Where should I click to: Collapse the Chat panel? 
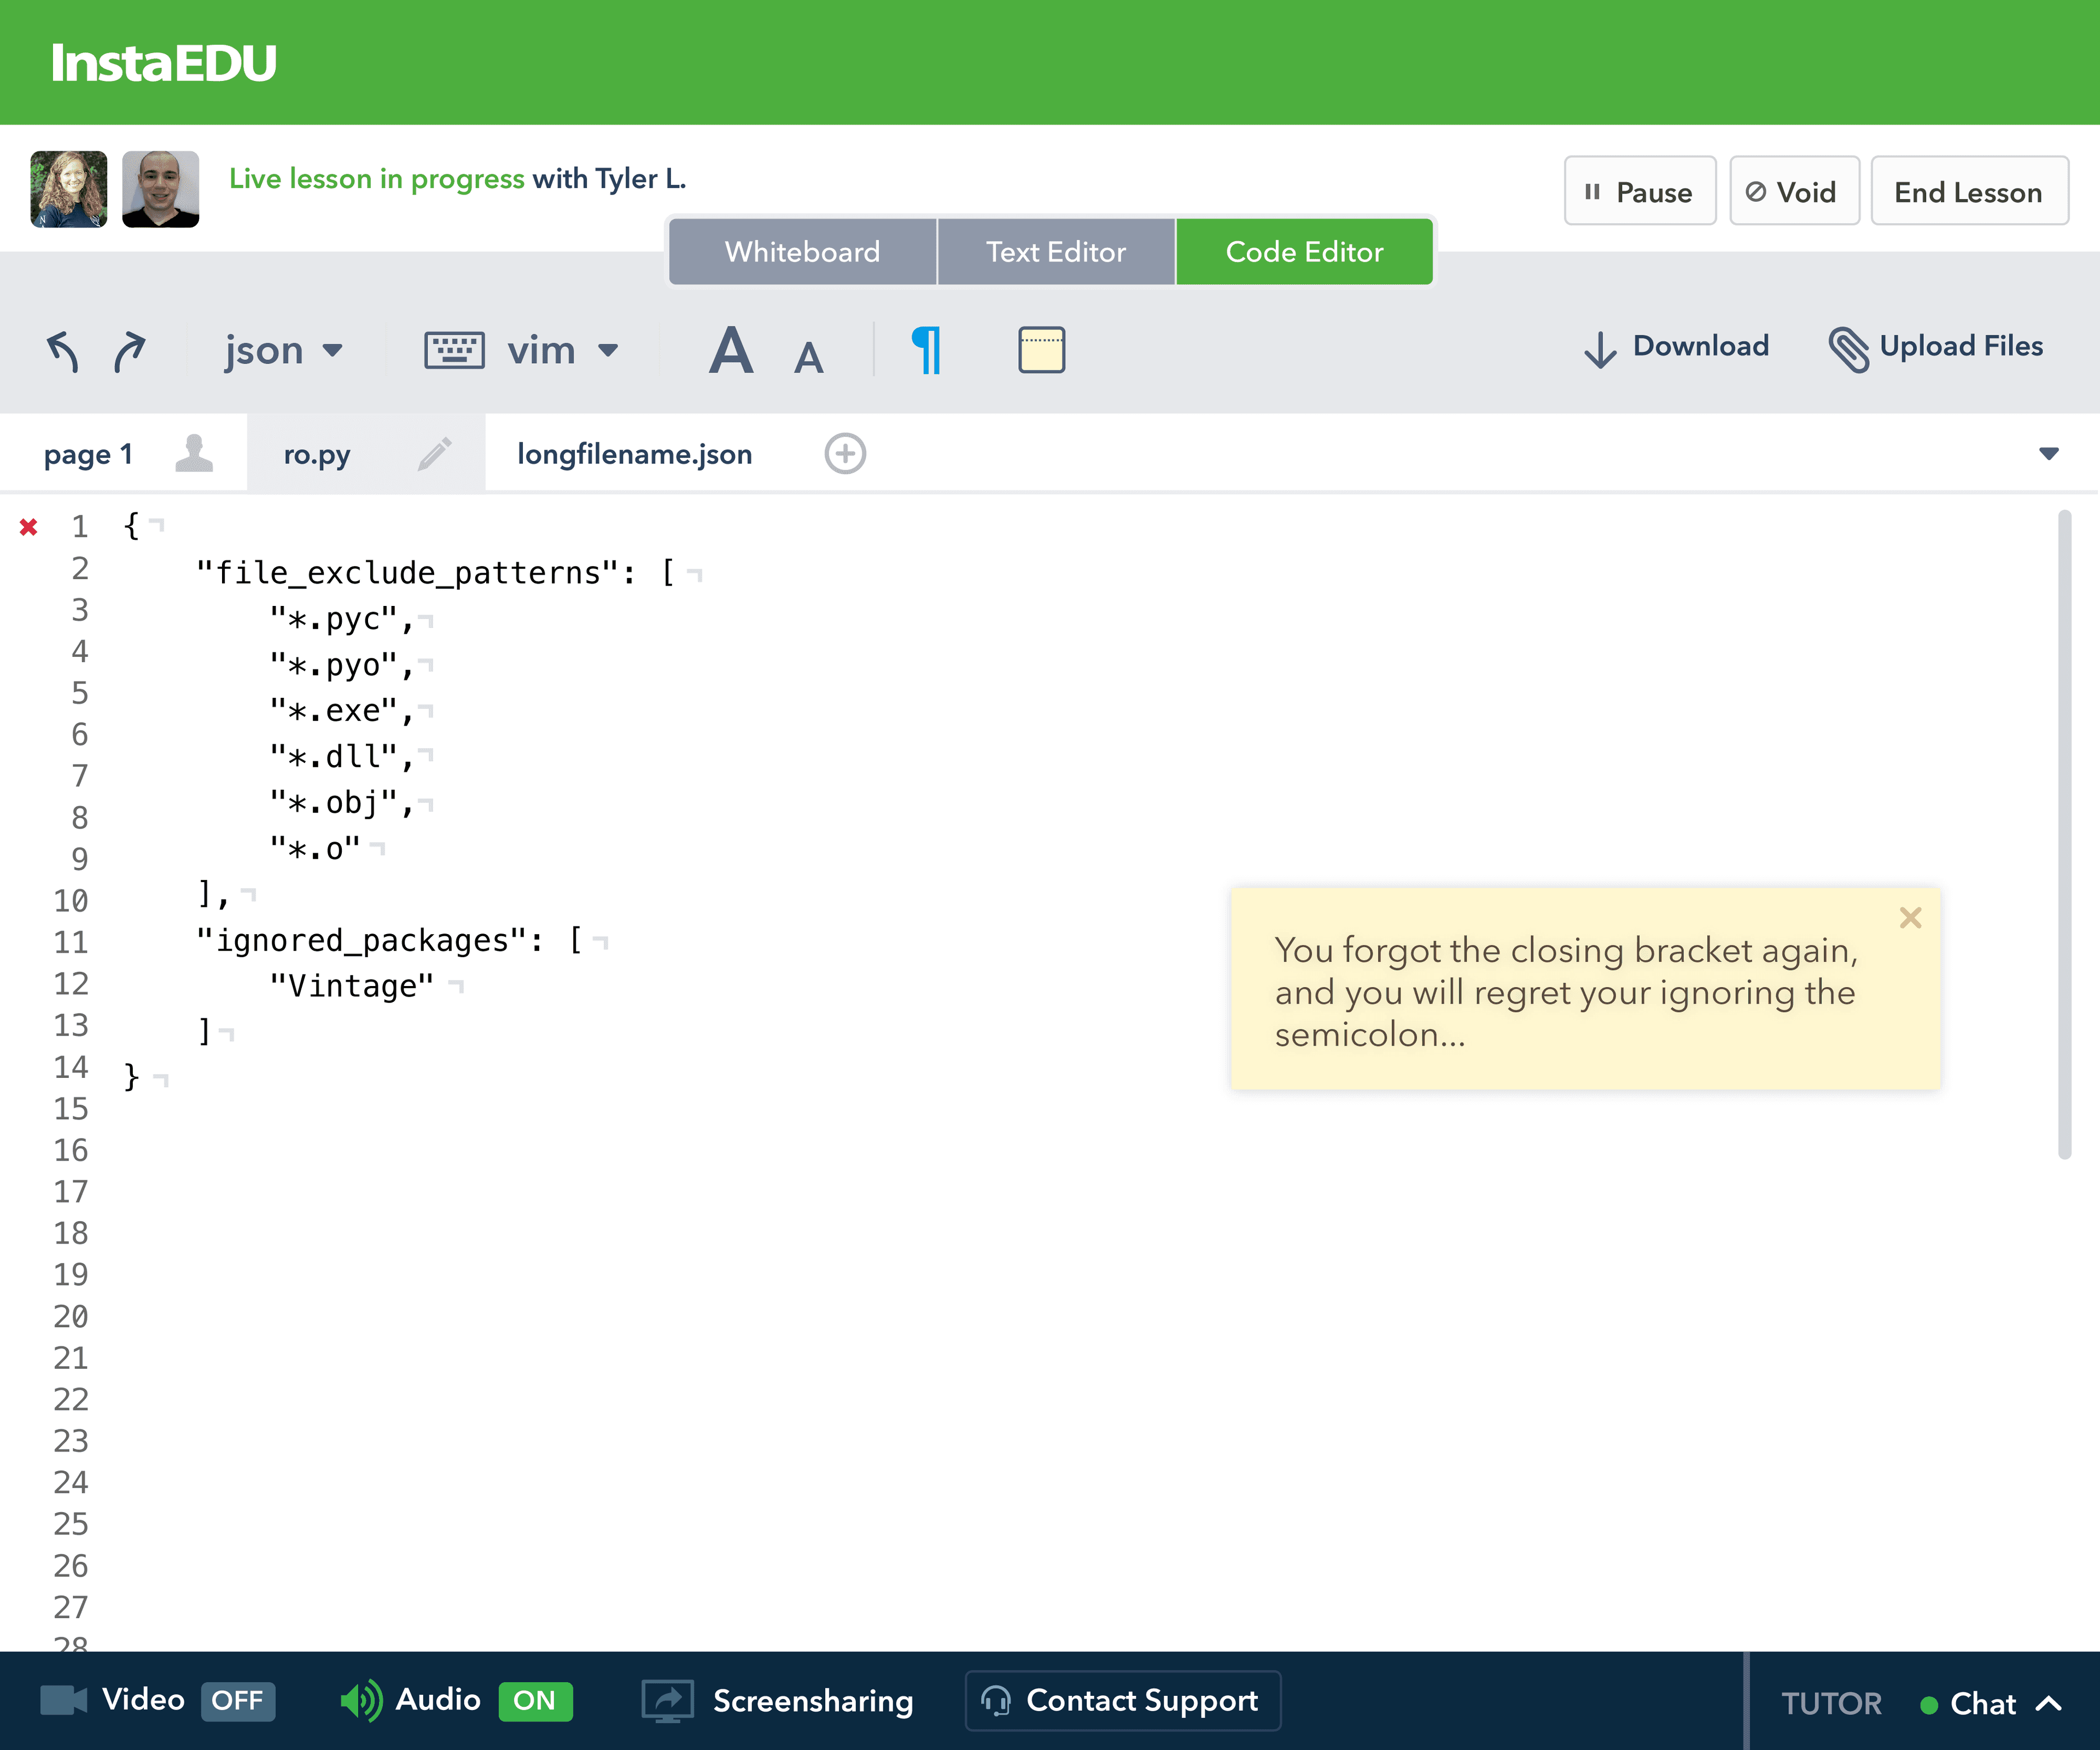click(x=2048, y=1703)
